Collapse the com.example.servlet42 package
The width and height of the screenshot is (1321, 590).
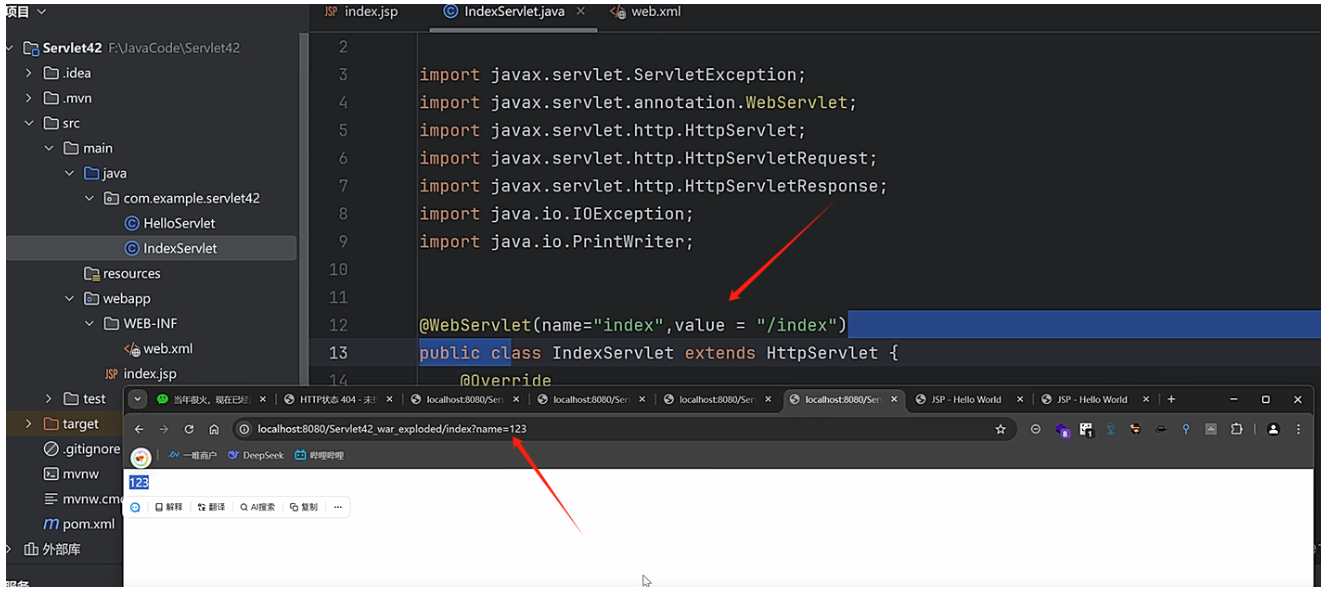point(89,198)
